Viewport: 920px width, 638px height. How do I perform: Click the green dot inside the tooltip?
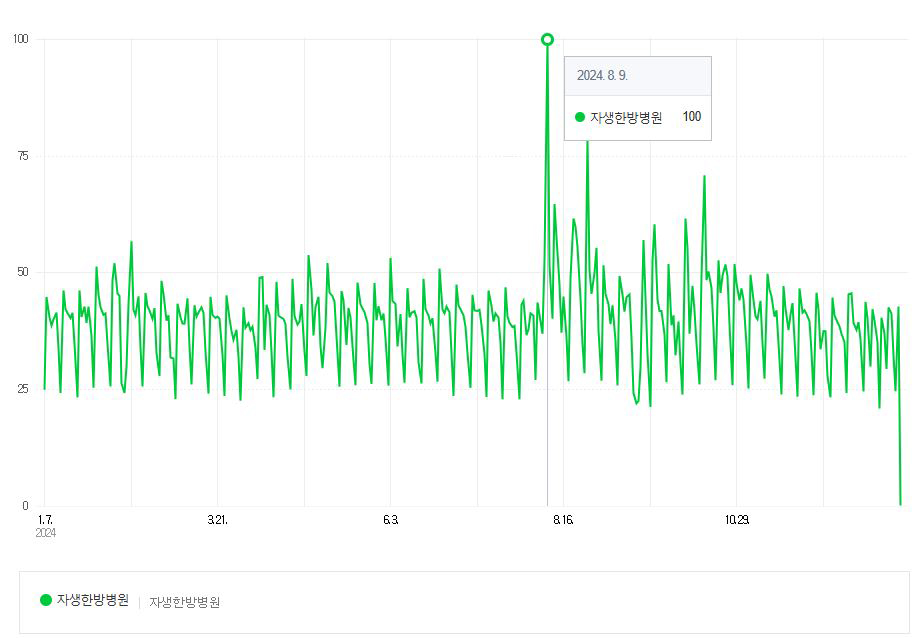580,117
